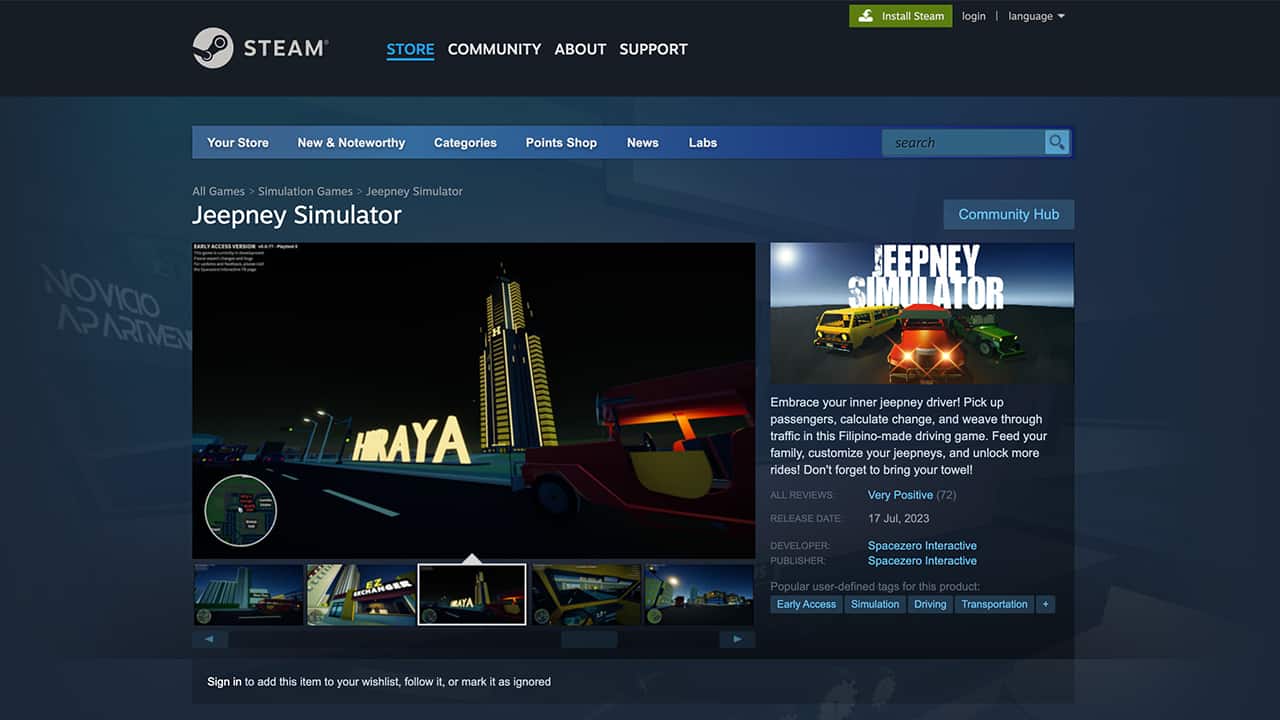The width and height of the screenshot is (1280, 720).
Task: Click the Jeepney Simulator breadcrumb
Action: [414, 191]
